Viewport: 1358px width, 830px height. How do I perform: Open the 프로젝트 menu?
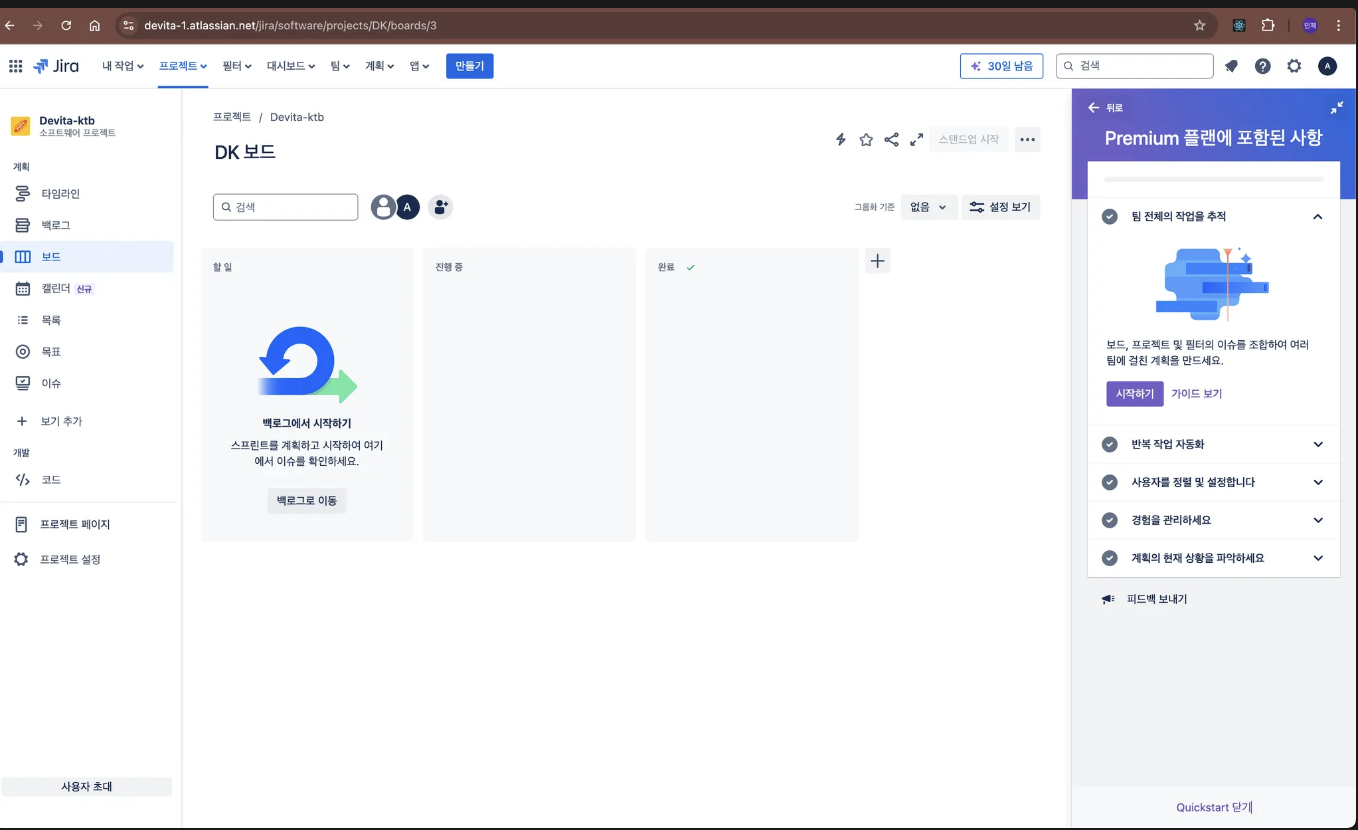tap(183, 66)
